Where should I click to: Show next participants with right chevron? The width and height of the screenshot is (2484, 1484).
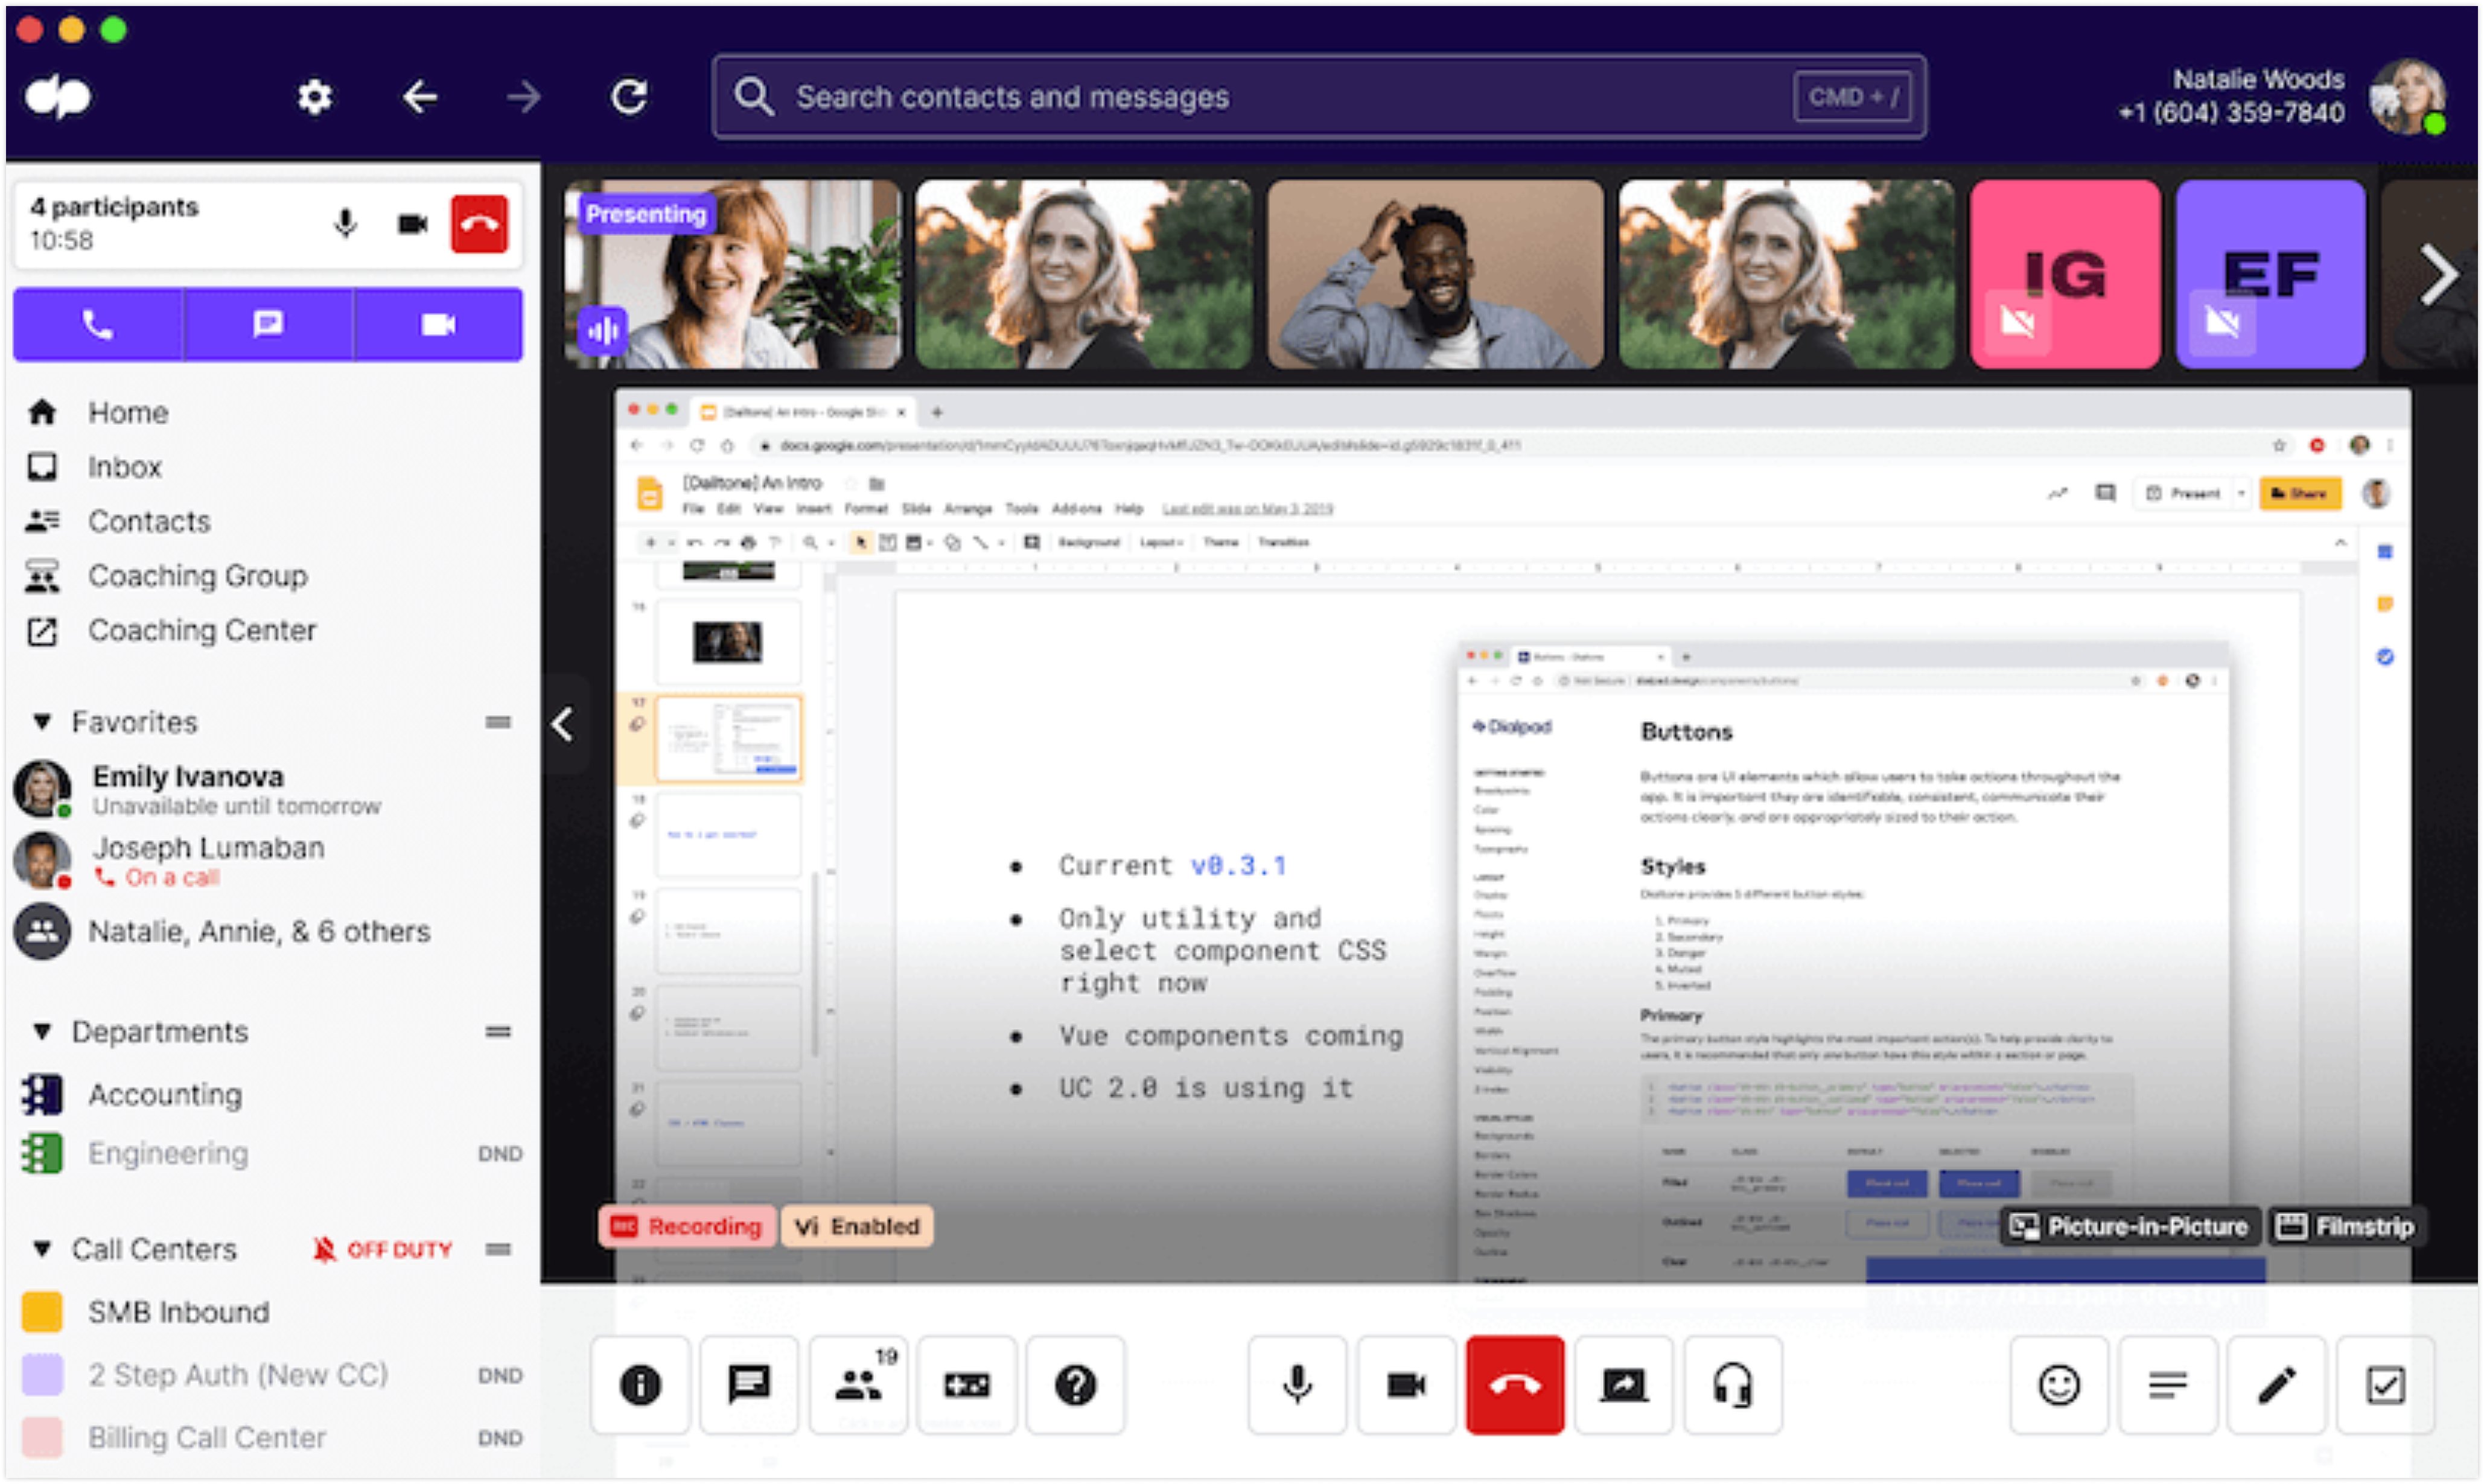click(x=2438, y=274)
